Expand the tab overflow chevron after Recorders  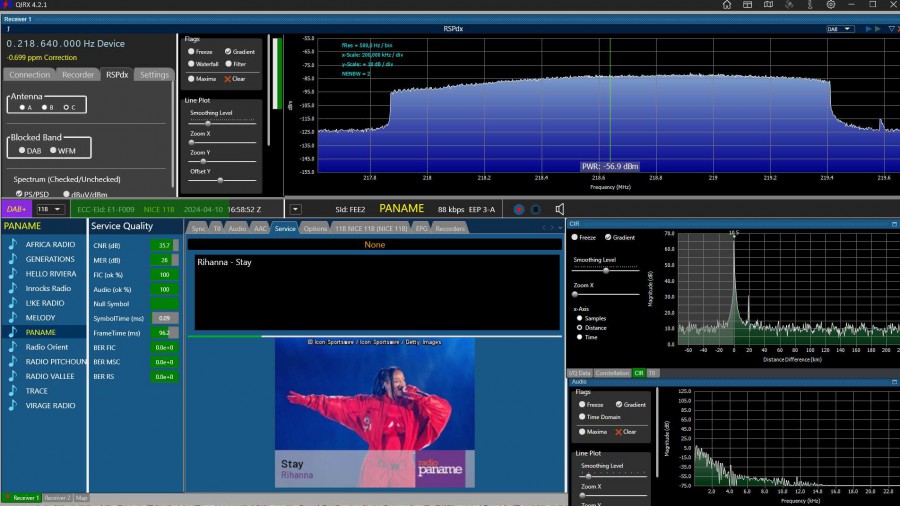pyautogui.click(x=560, y=228)
